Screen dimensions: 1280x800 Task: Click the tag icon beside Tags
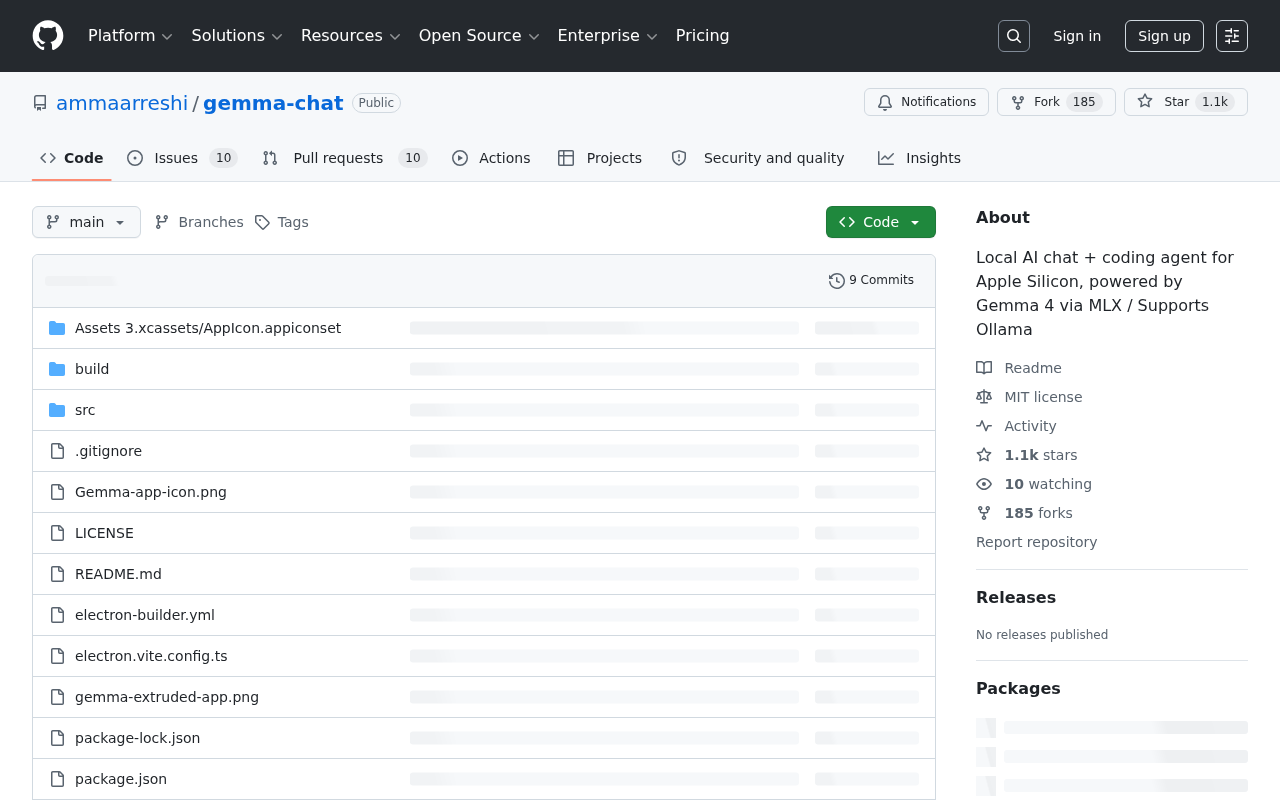click(x=262, y=222)
